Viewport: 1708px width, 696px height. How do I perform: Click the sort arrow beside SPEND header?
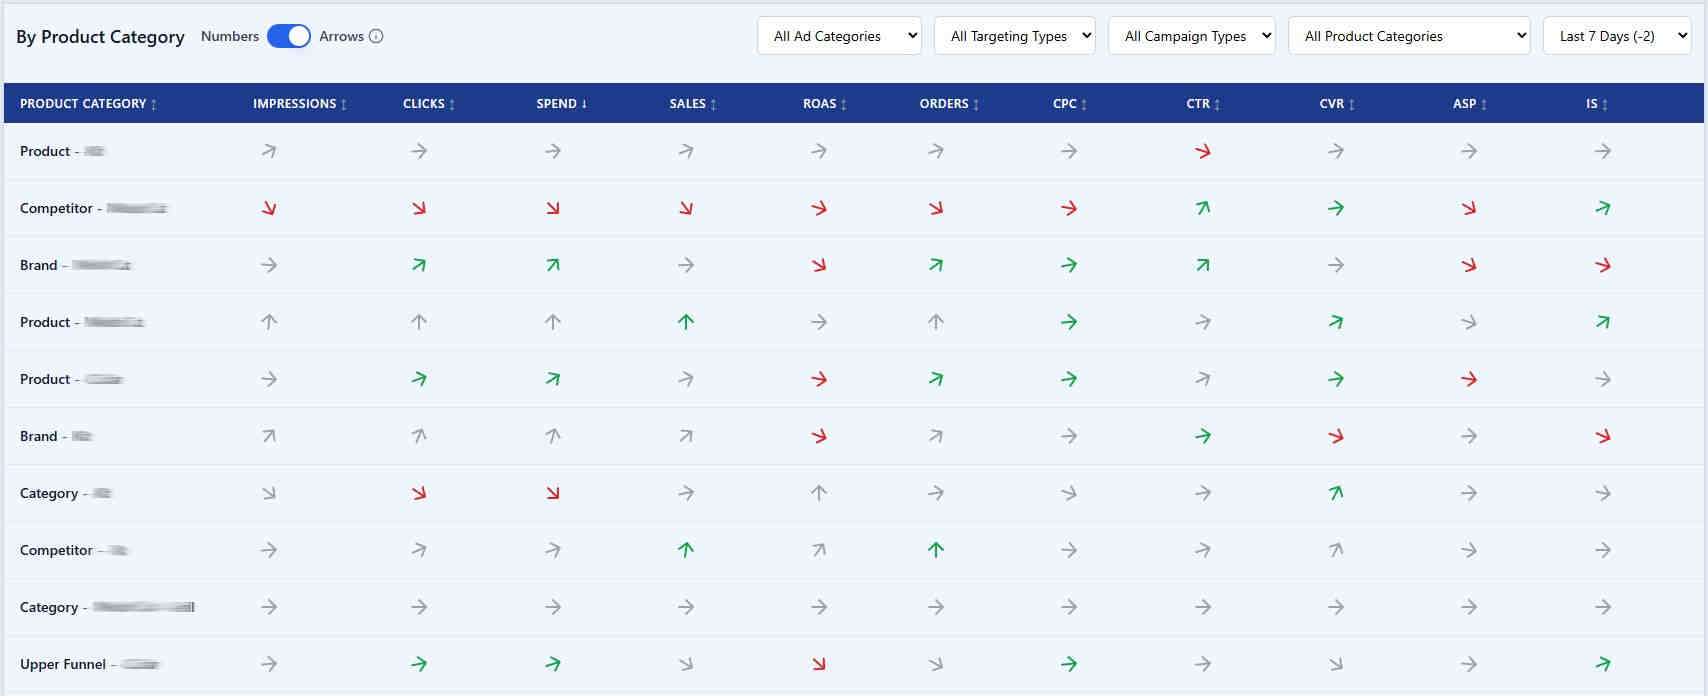[x=584, y=104]
